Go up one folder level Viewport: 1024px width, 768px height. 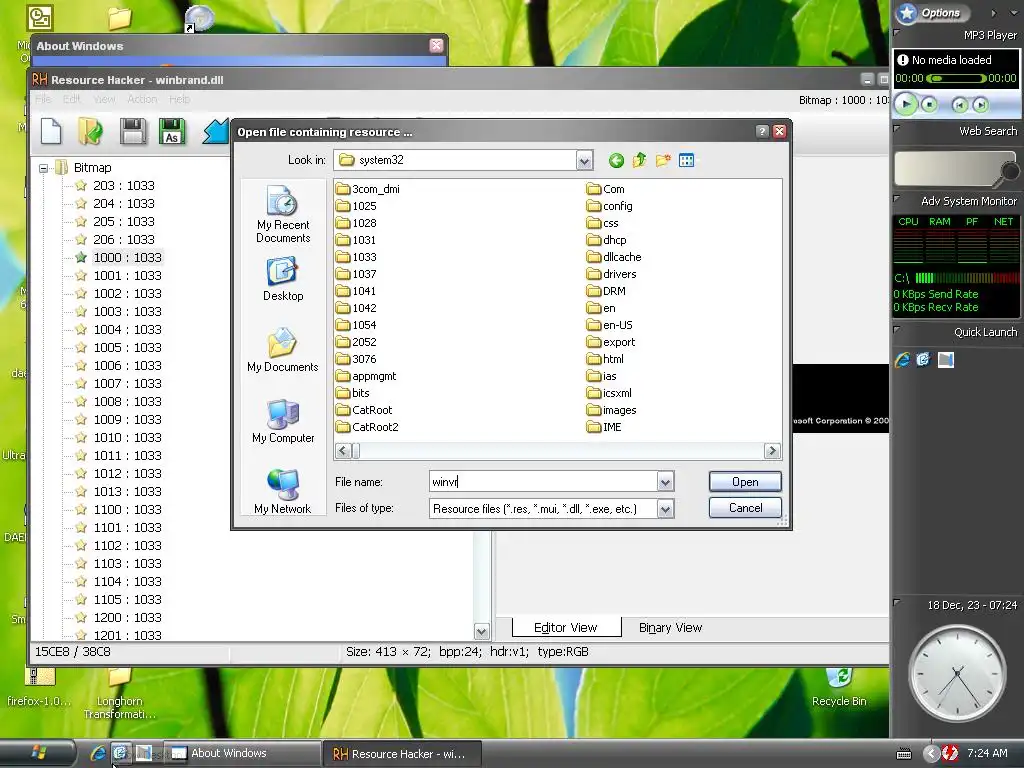click(x=639, y=160)
